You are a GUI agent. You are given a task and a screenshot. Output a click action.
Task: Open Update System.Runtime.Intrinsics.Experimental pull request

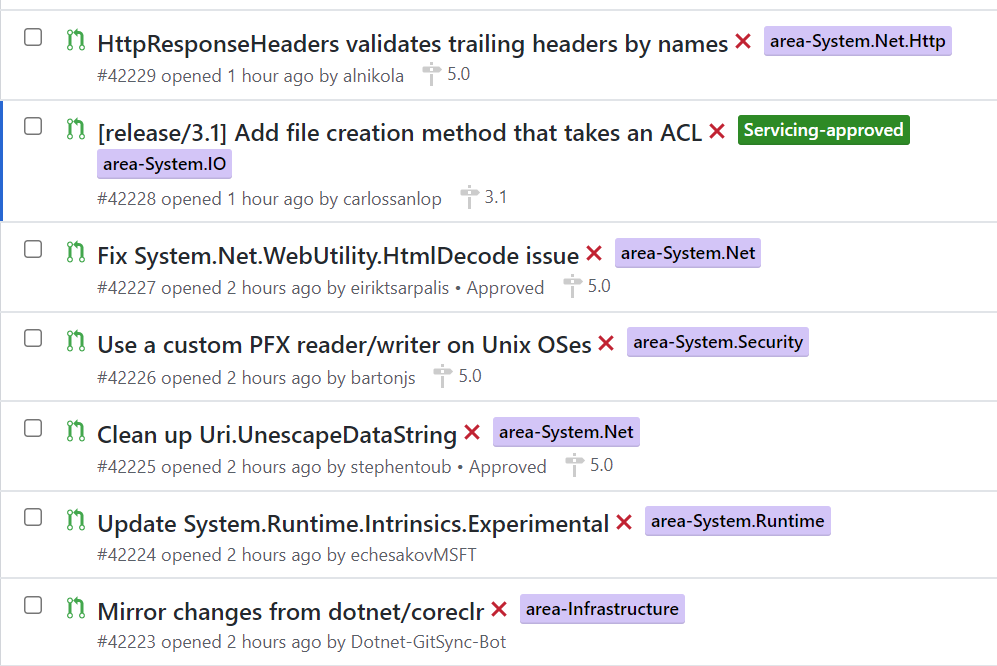pyautogui.click(x=353, y=524)
